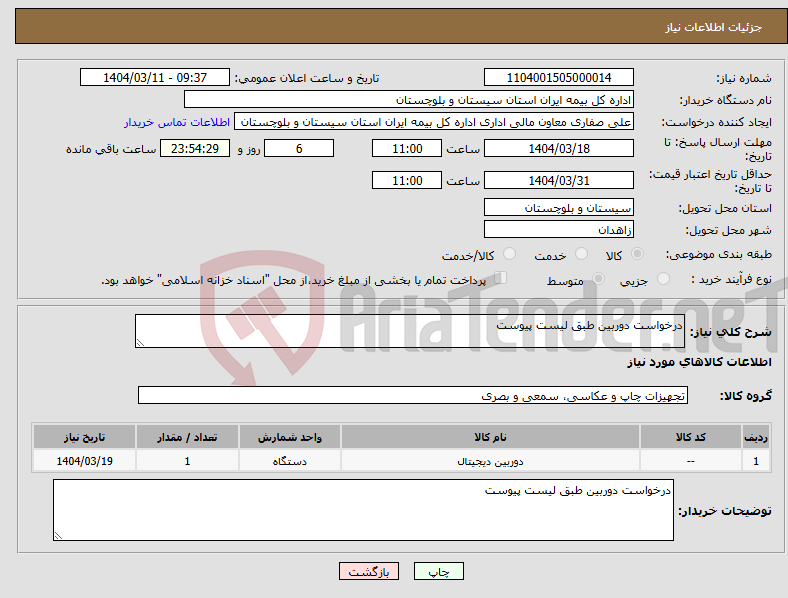The width and height of the screenshot is (788, 598).
Task: Click the remaining days field showing 6
Action: 299,148
